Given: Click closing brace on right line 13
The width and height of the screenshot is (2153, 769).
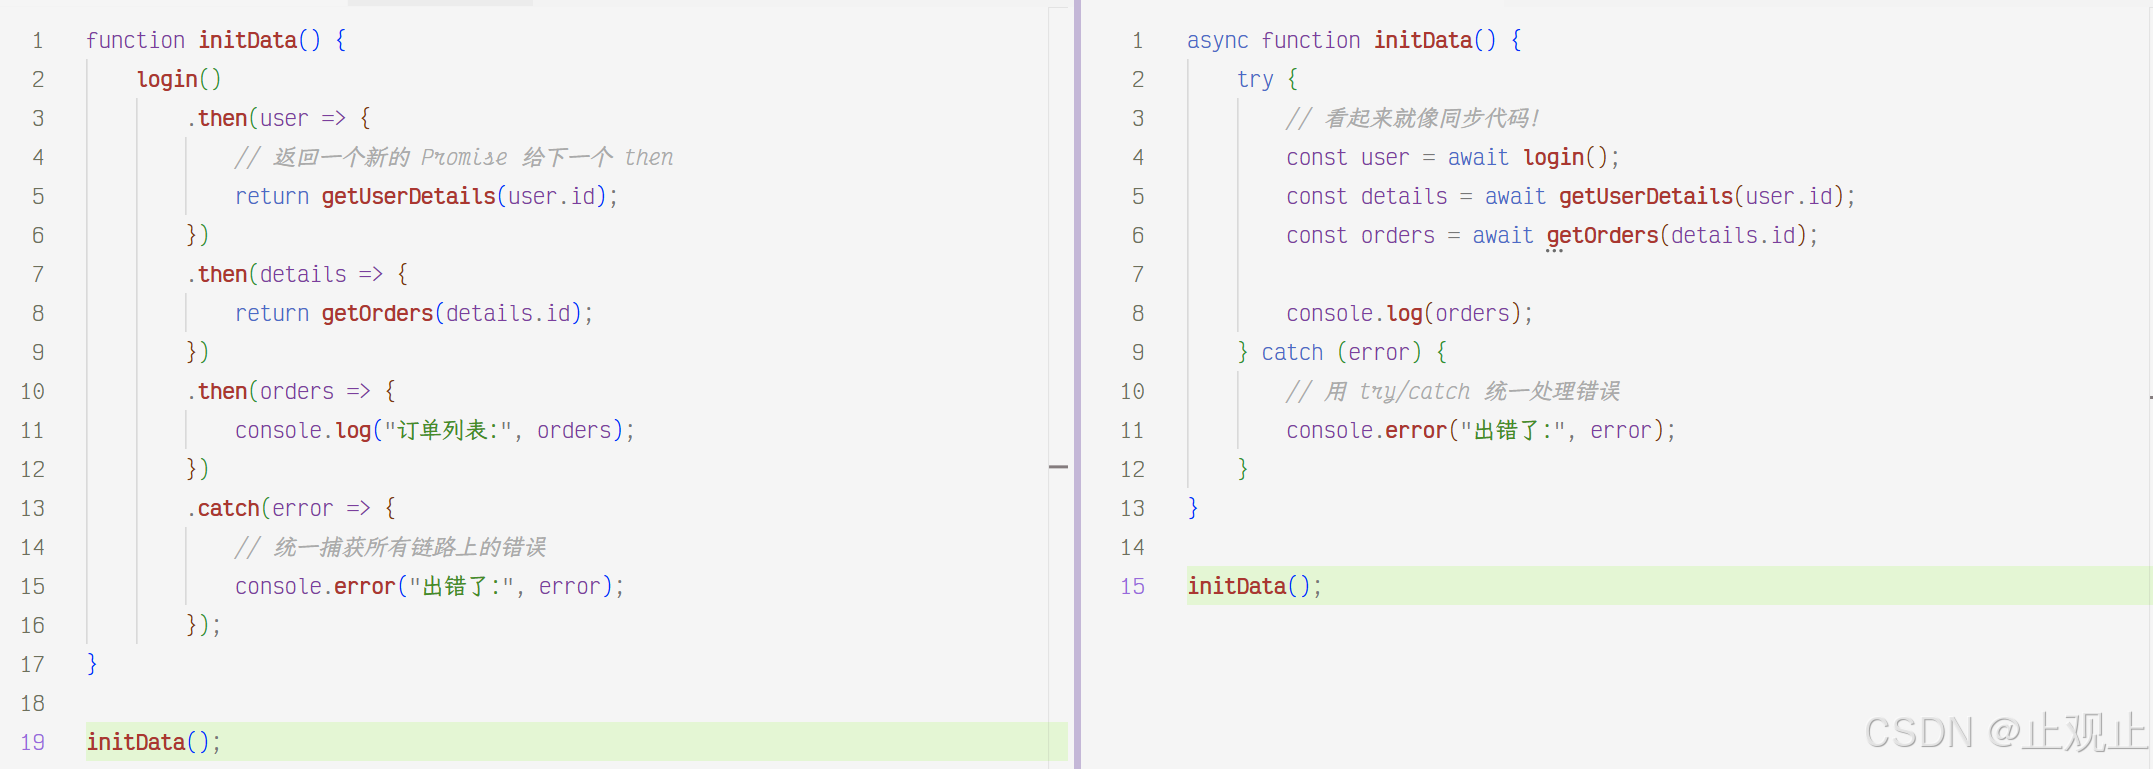Looking at the screenshot, I should click(1193, 508).
